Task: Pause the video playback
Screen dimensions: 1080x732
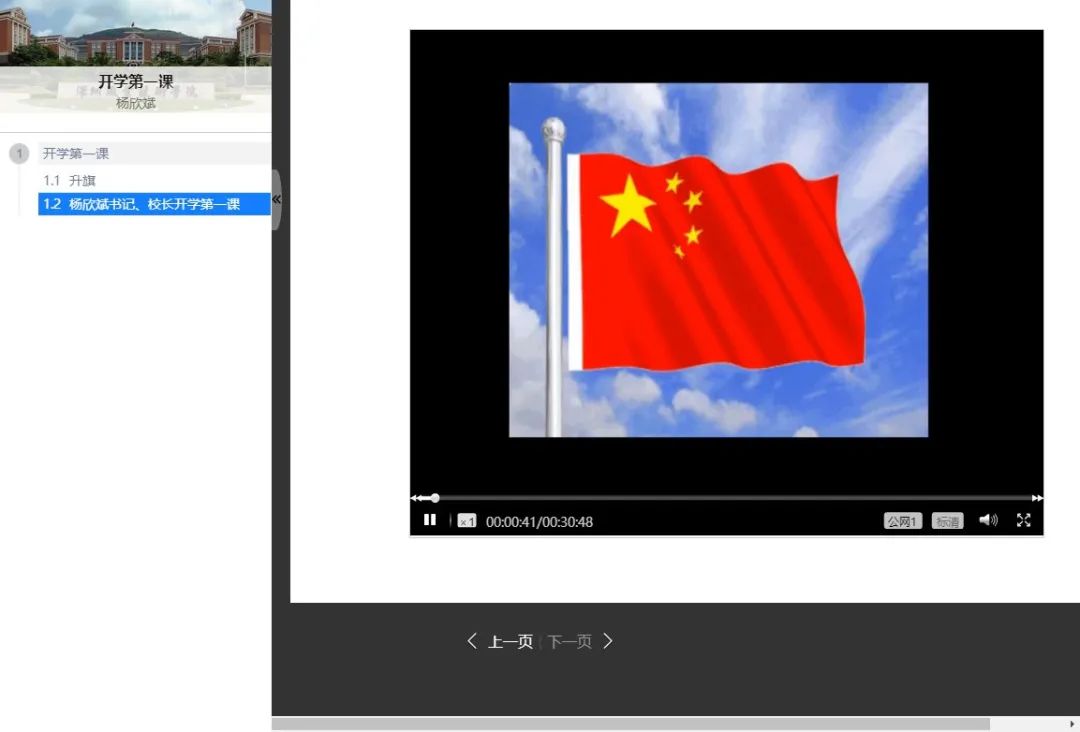Action: [430, 520]
